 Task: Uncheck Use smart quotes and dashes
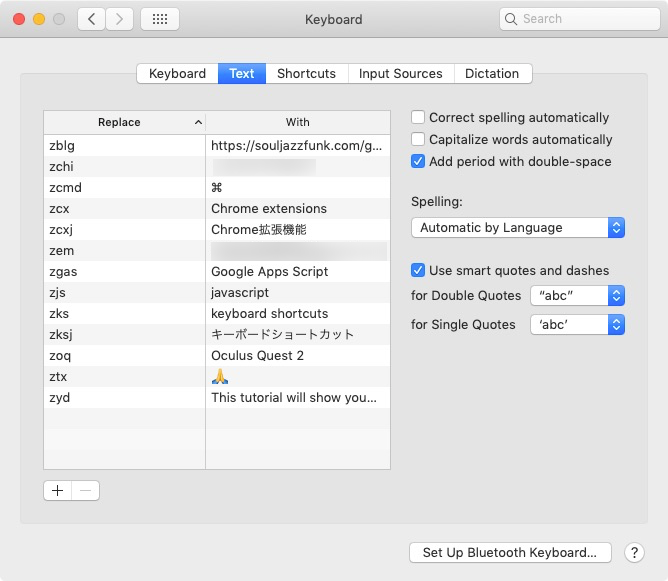[x=418, y=270]
